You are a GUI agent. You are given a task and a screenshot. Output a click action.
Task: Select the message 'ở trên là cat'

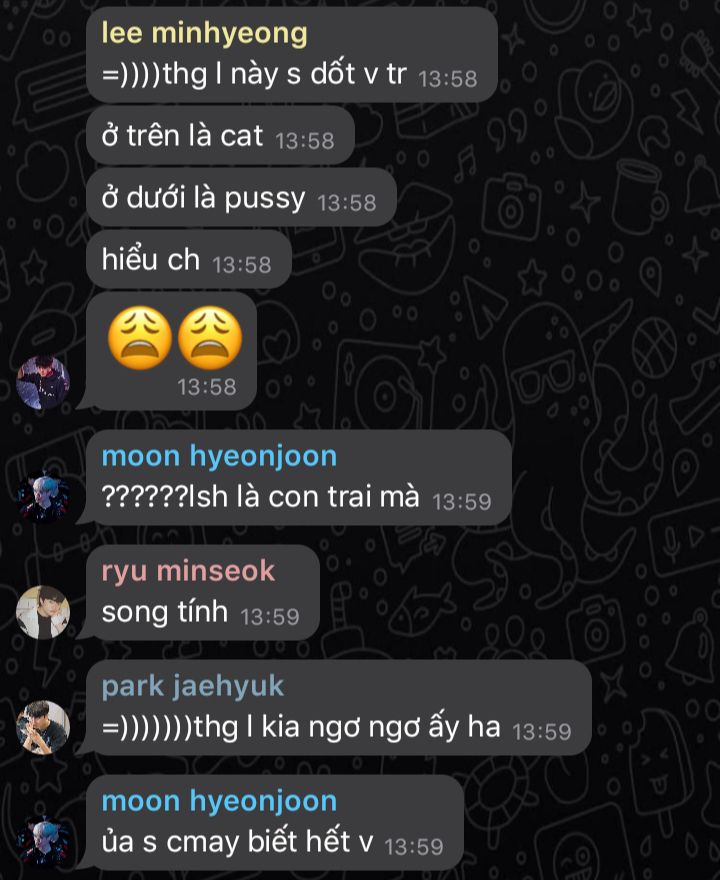click(220, 135)
